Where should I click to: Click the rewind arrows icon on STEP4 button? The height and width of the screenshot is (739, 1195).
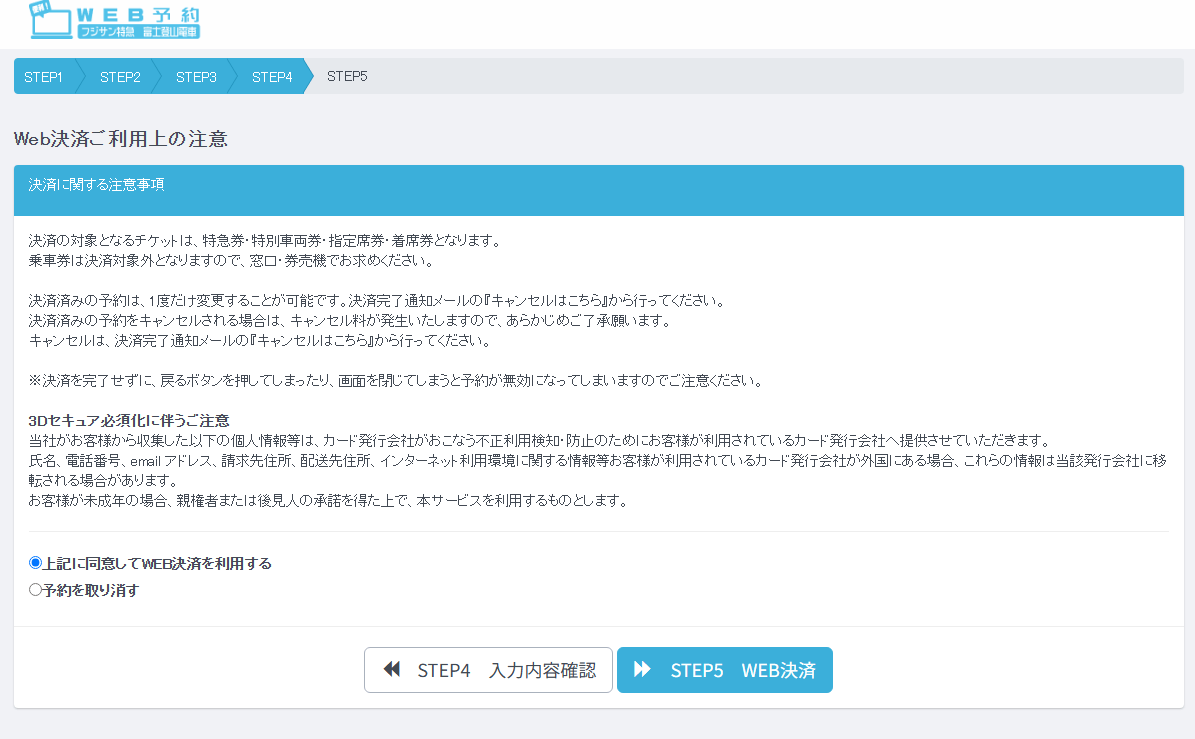tap(392, 670)
